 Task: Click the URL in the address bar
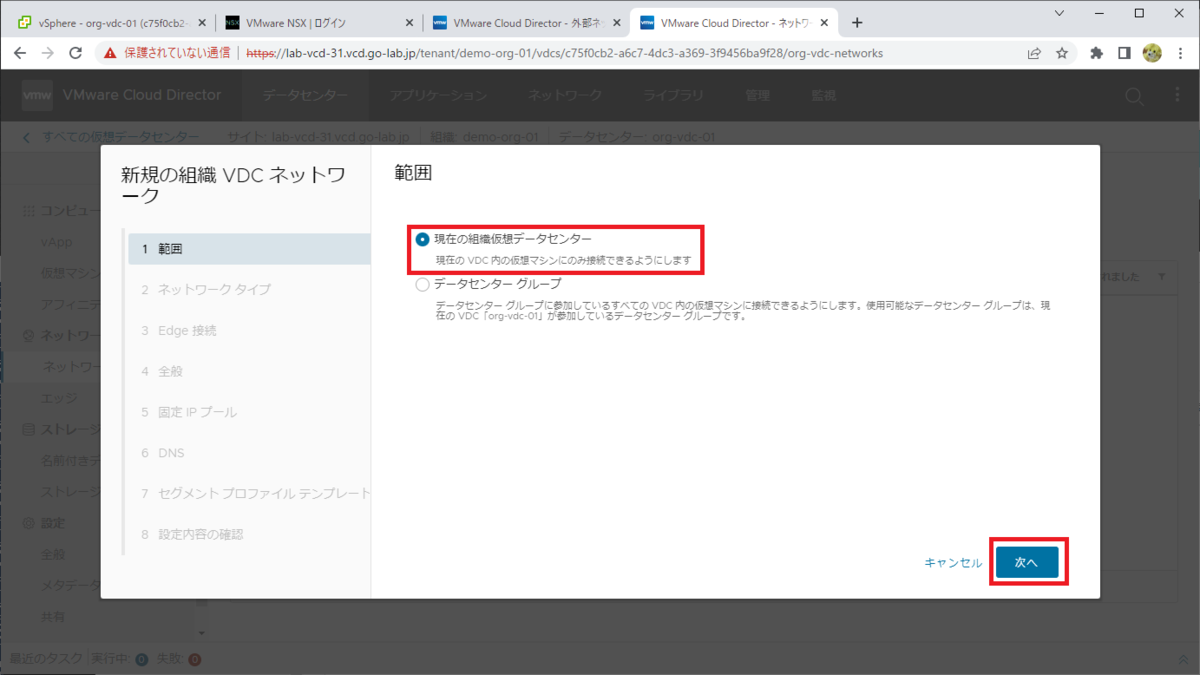[x=564, y=53]
